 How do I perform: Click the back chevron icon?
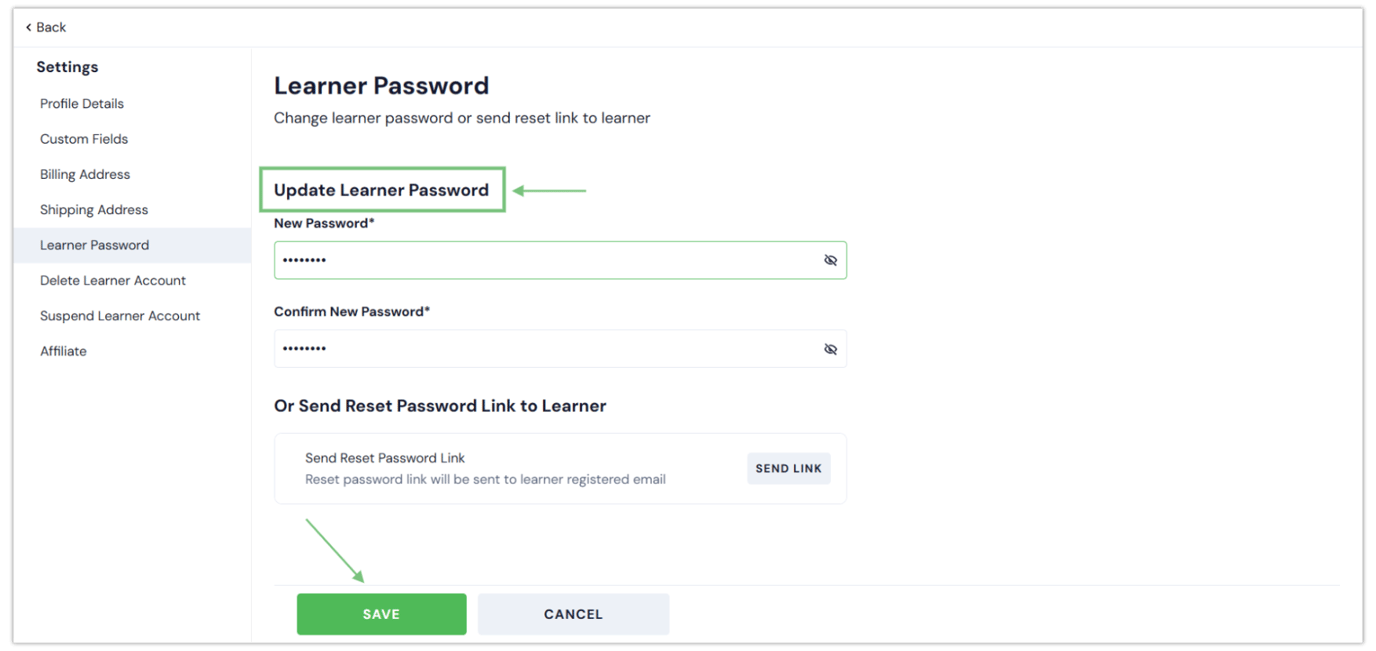point(27,27)
